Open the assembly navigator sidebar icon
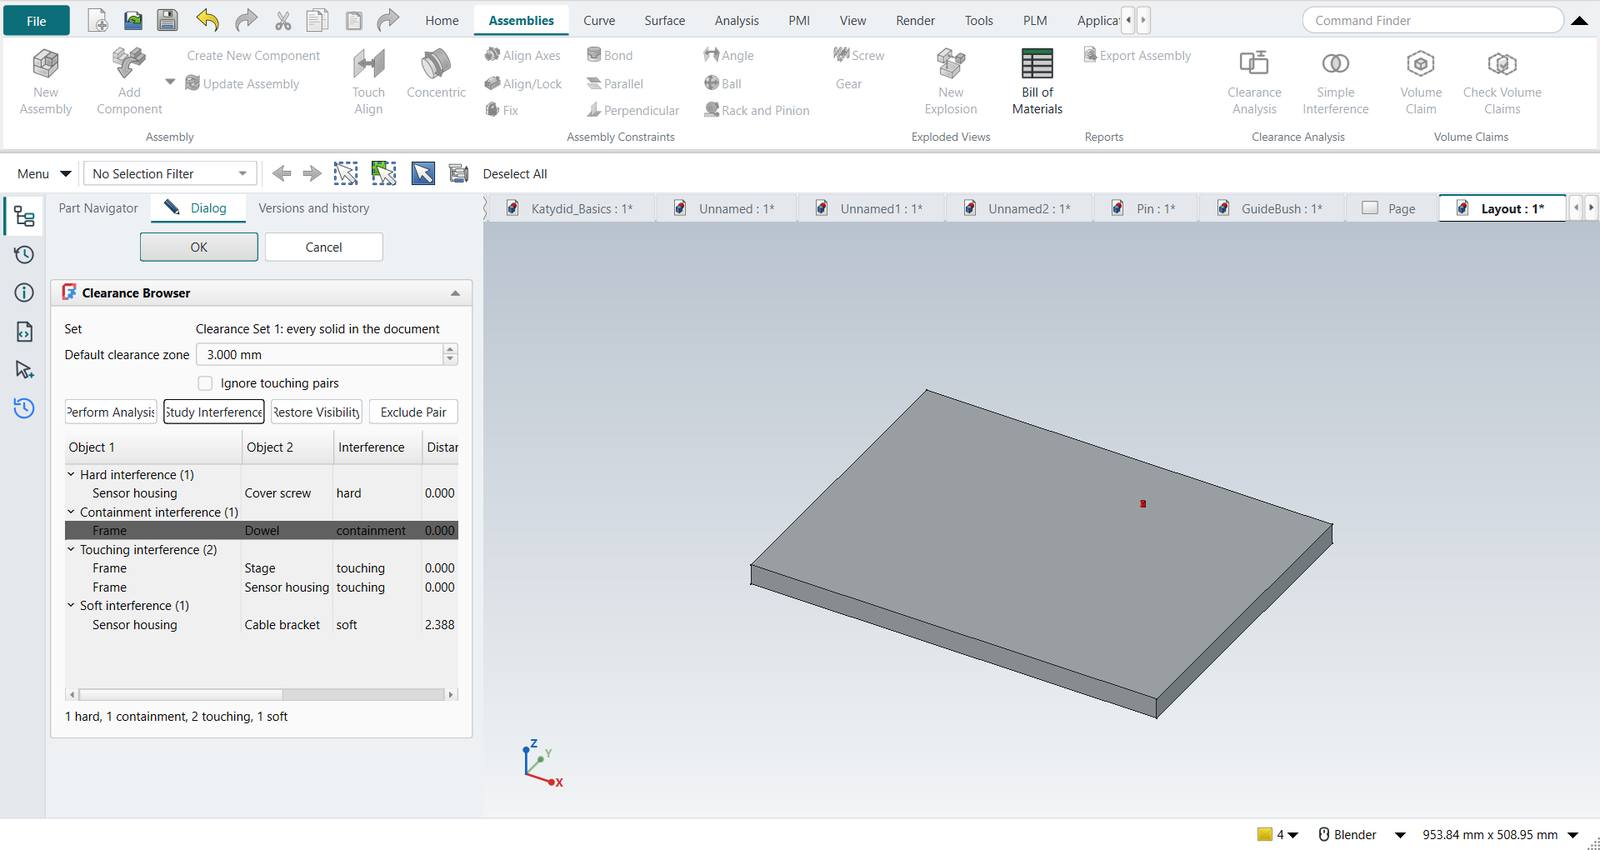 pyautogui.click(x=24, y=217)
